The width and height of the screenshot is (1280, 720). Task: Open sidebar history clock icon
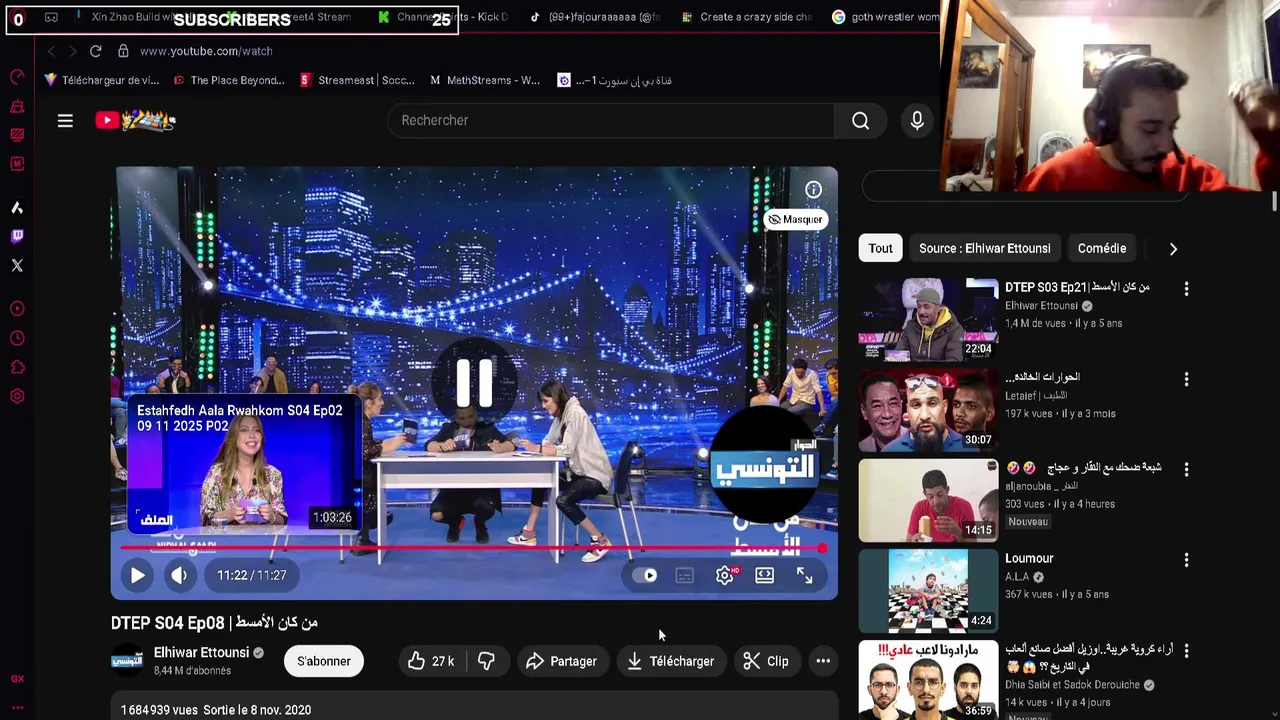click(17, 338)
